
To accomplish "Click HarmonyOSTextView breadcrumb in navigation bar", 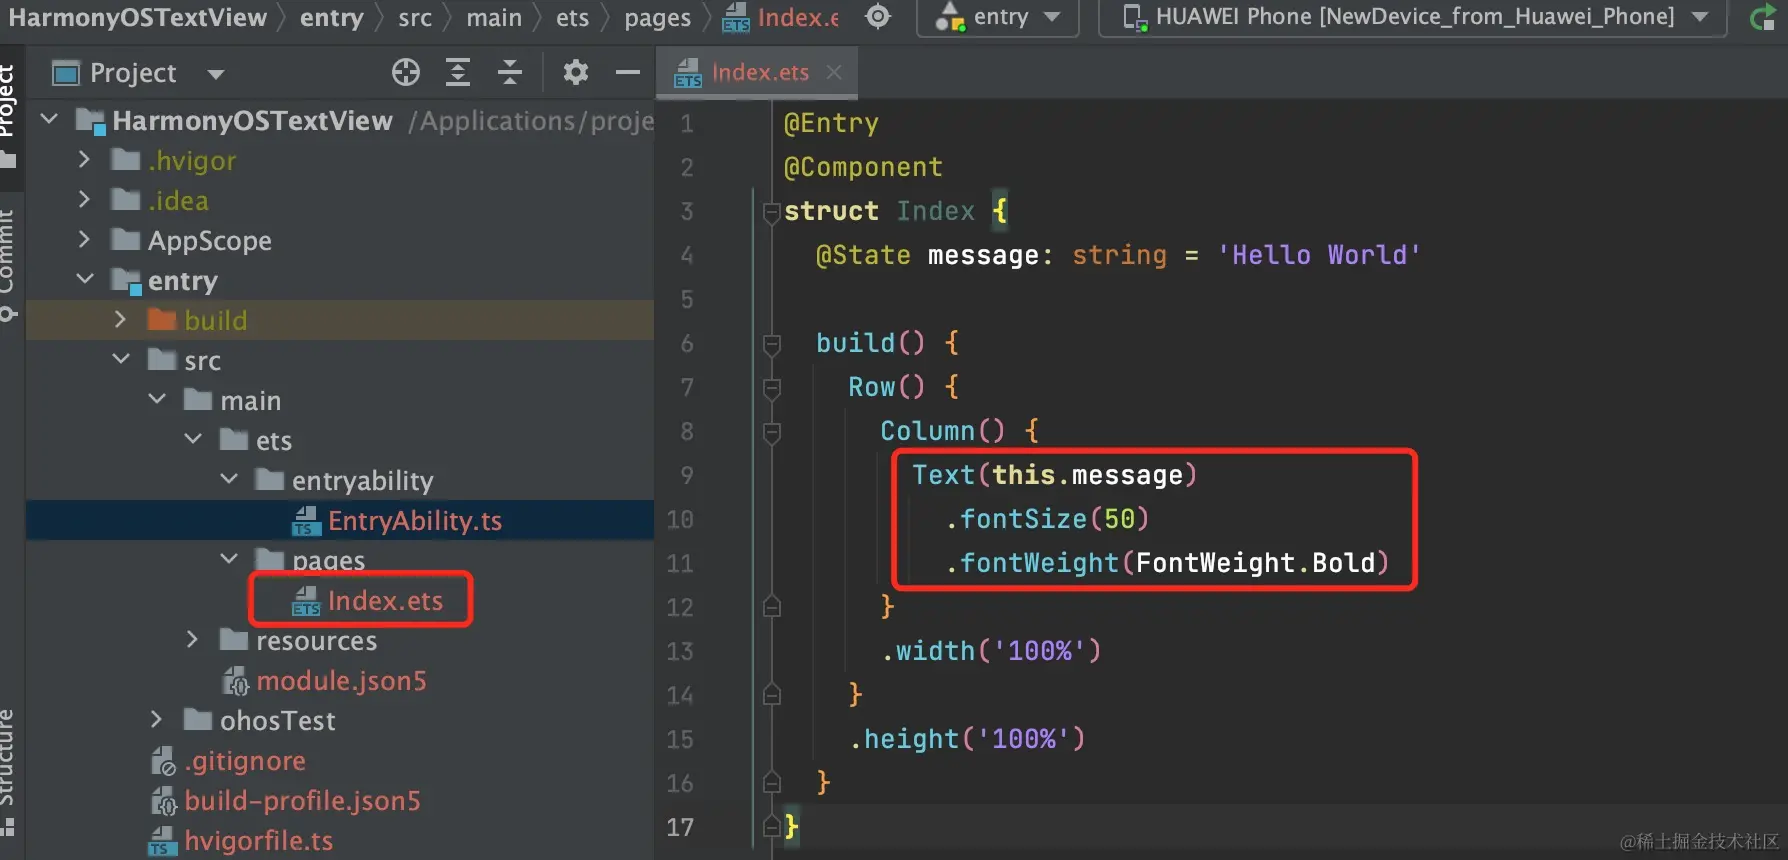I will point(138,18).
